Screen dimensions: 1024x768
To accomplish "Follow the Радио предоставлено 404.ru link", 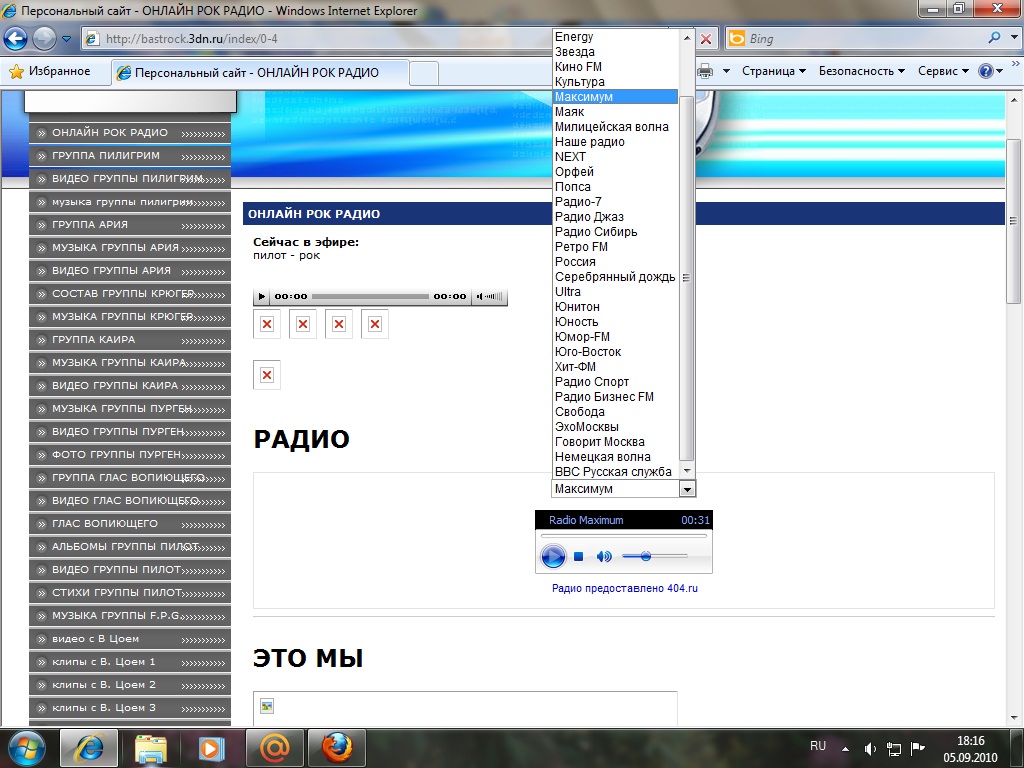I will pos(624,588).
